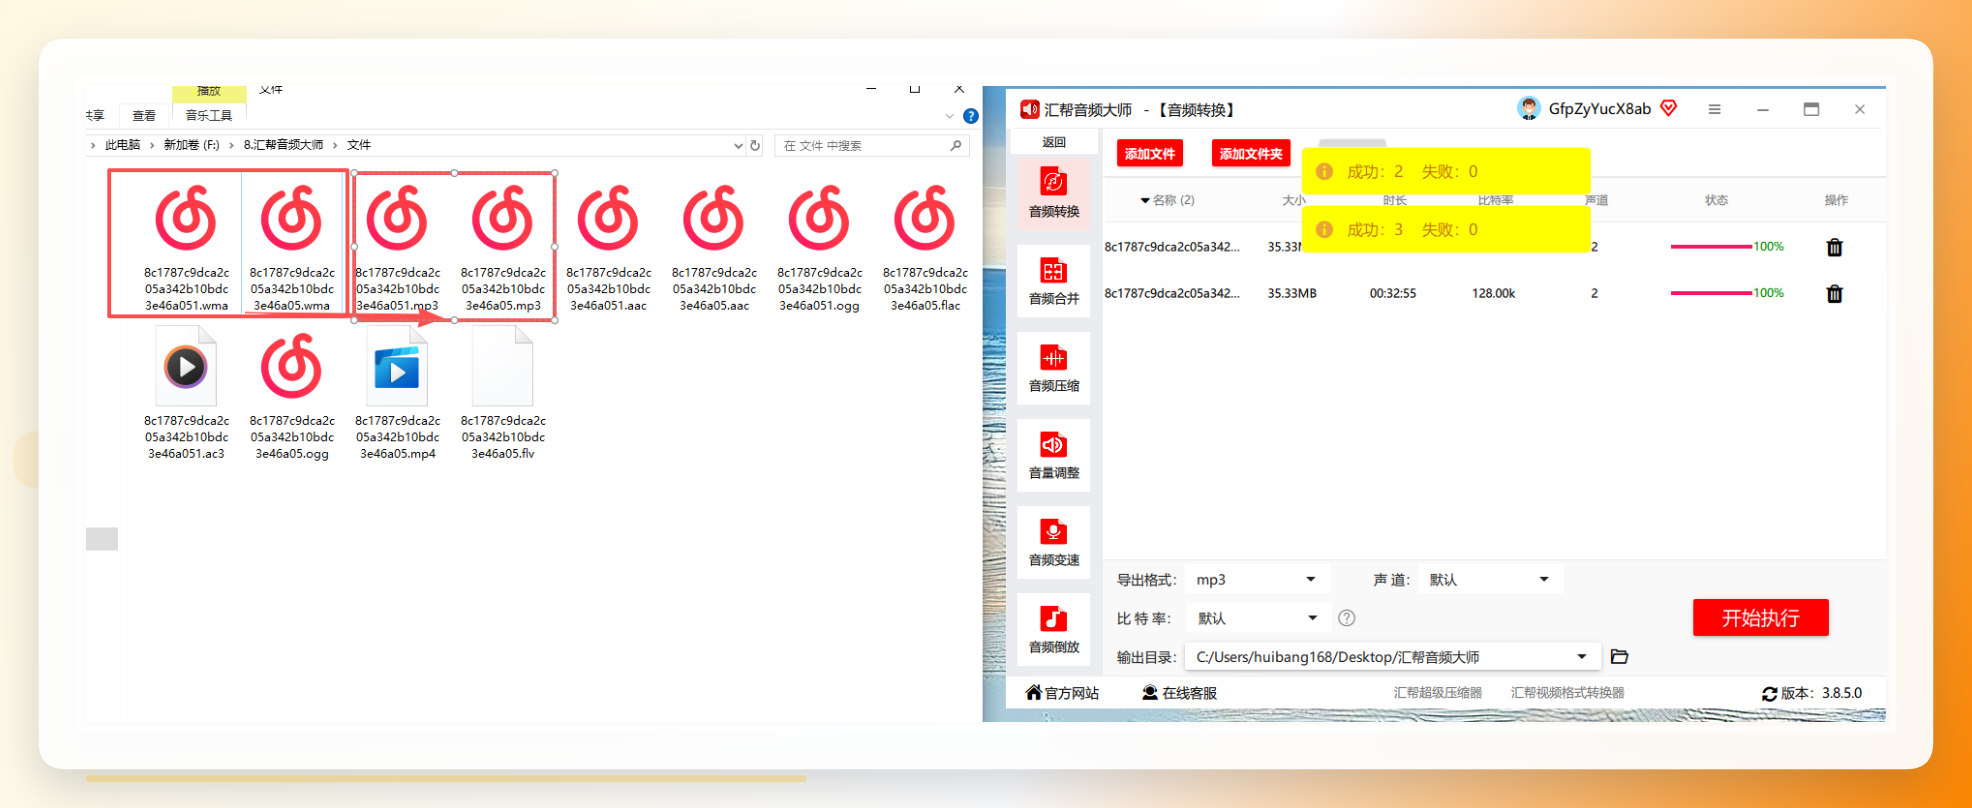Image resolution: width=1972 pixels, height=808 pixels.
Task: Delete the first converted file row
Action: [x=1834, y=247]
